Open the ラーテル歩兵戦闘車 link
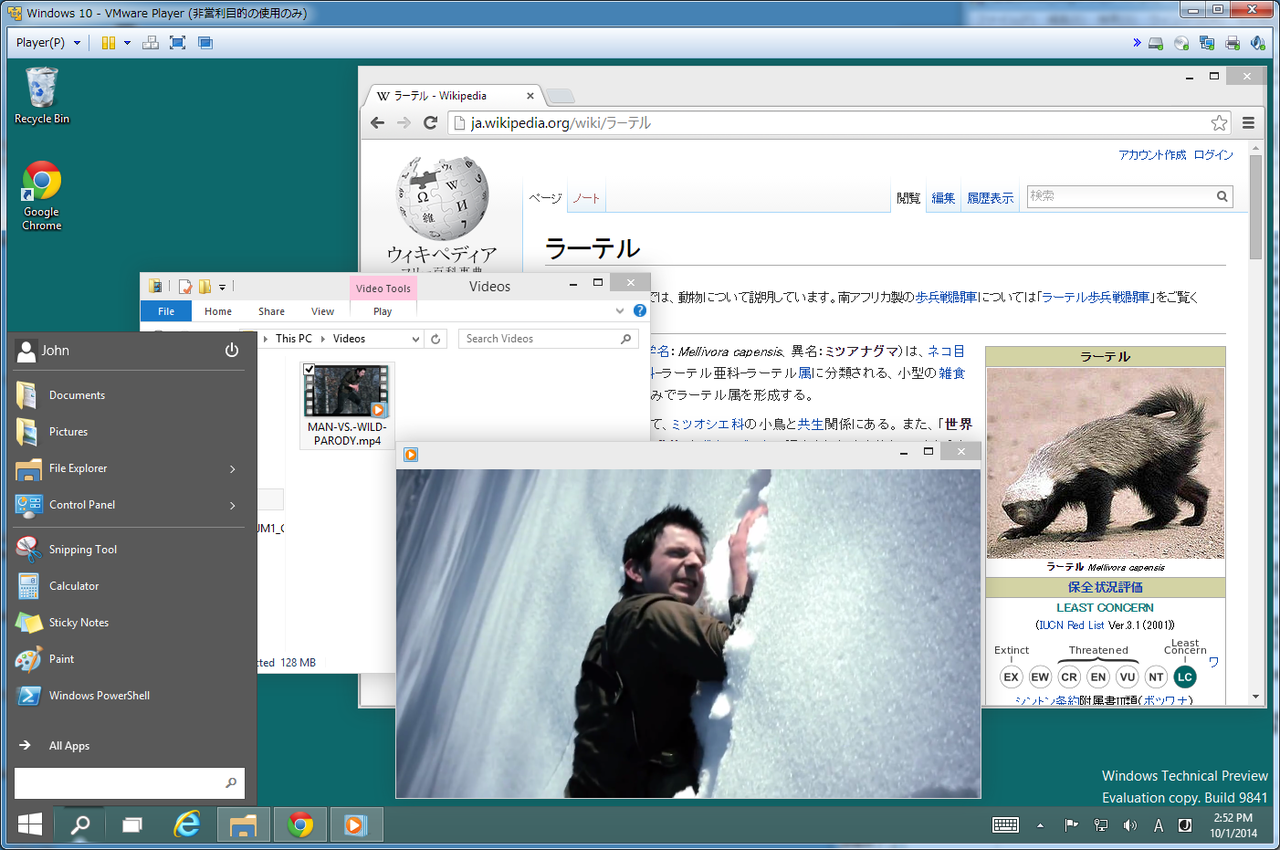Viewport: 1280px width, 850px height. coord(1095,297)
